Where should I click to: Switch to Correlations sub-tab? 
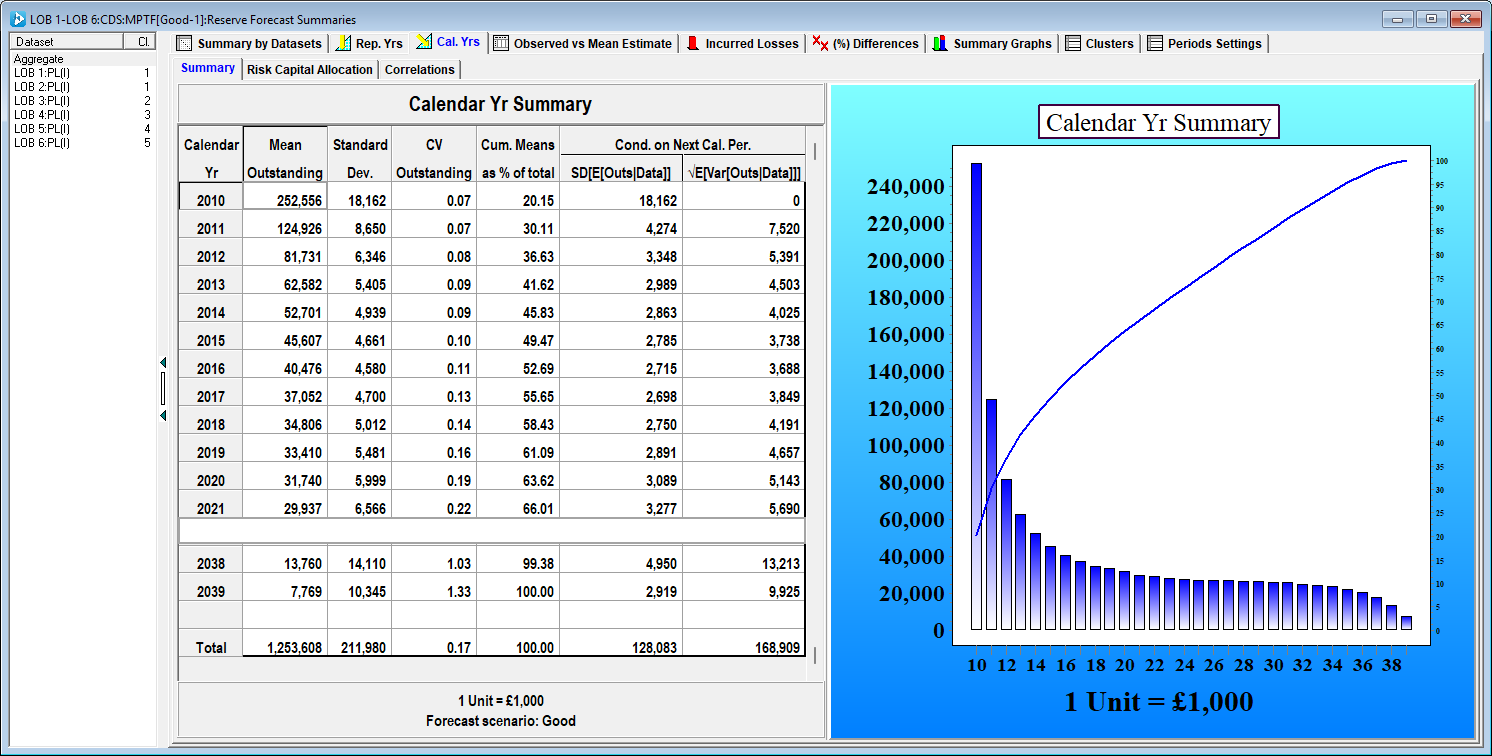419,69
